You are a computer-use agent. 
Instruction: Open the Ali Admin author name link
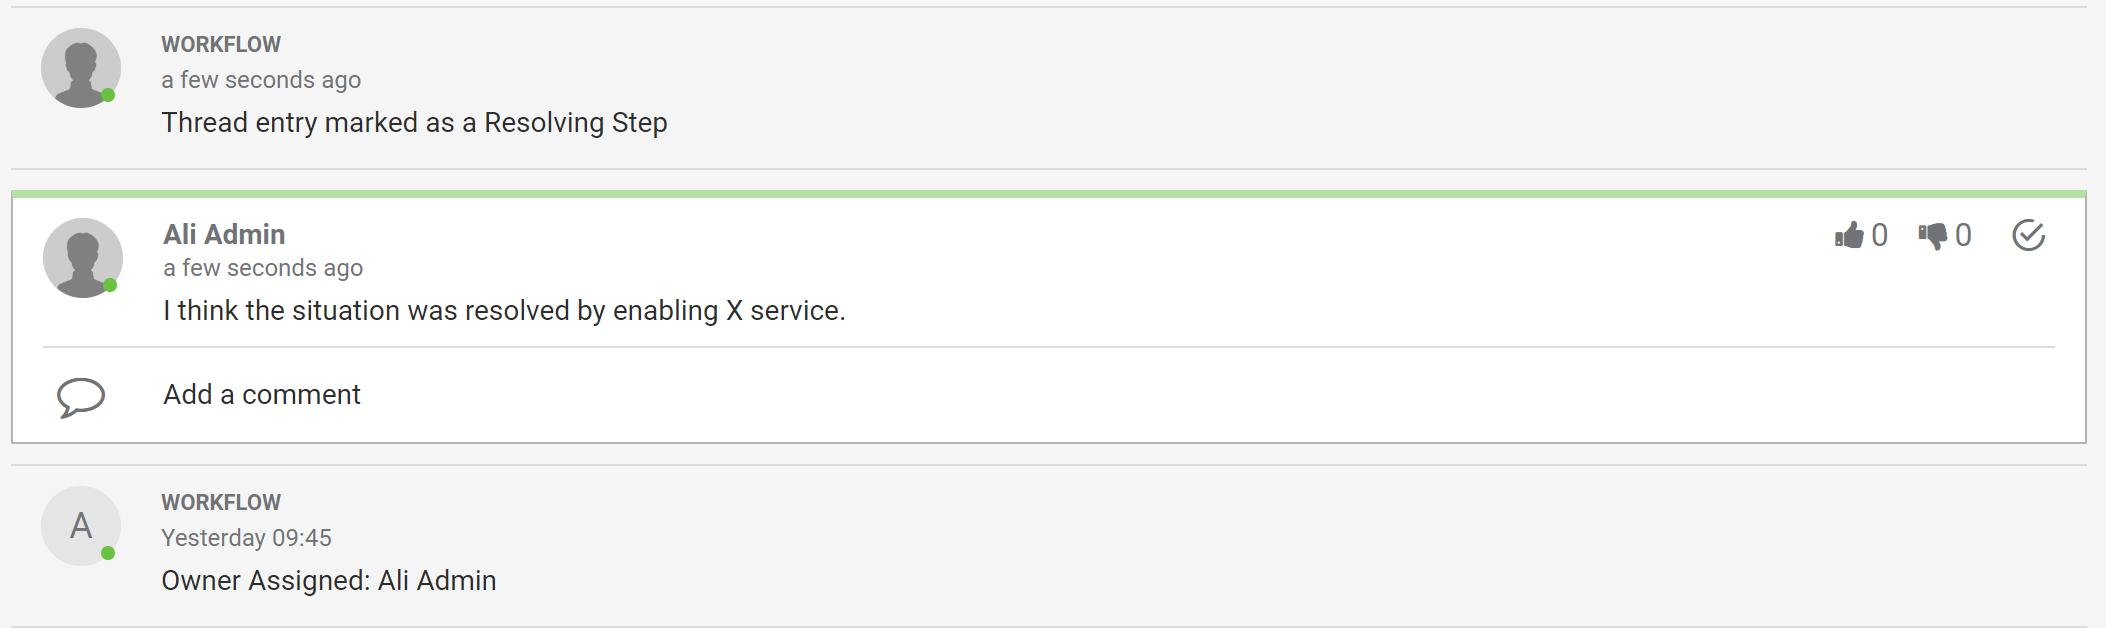pyautogui.click(x=224, y=234)
